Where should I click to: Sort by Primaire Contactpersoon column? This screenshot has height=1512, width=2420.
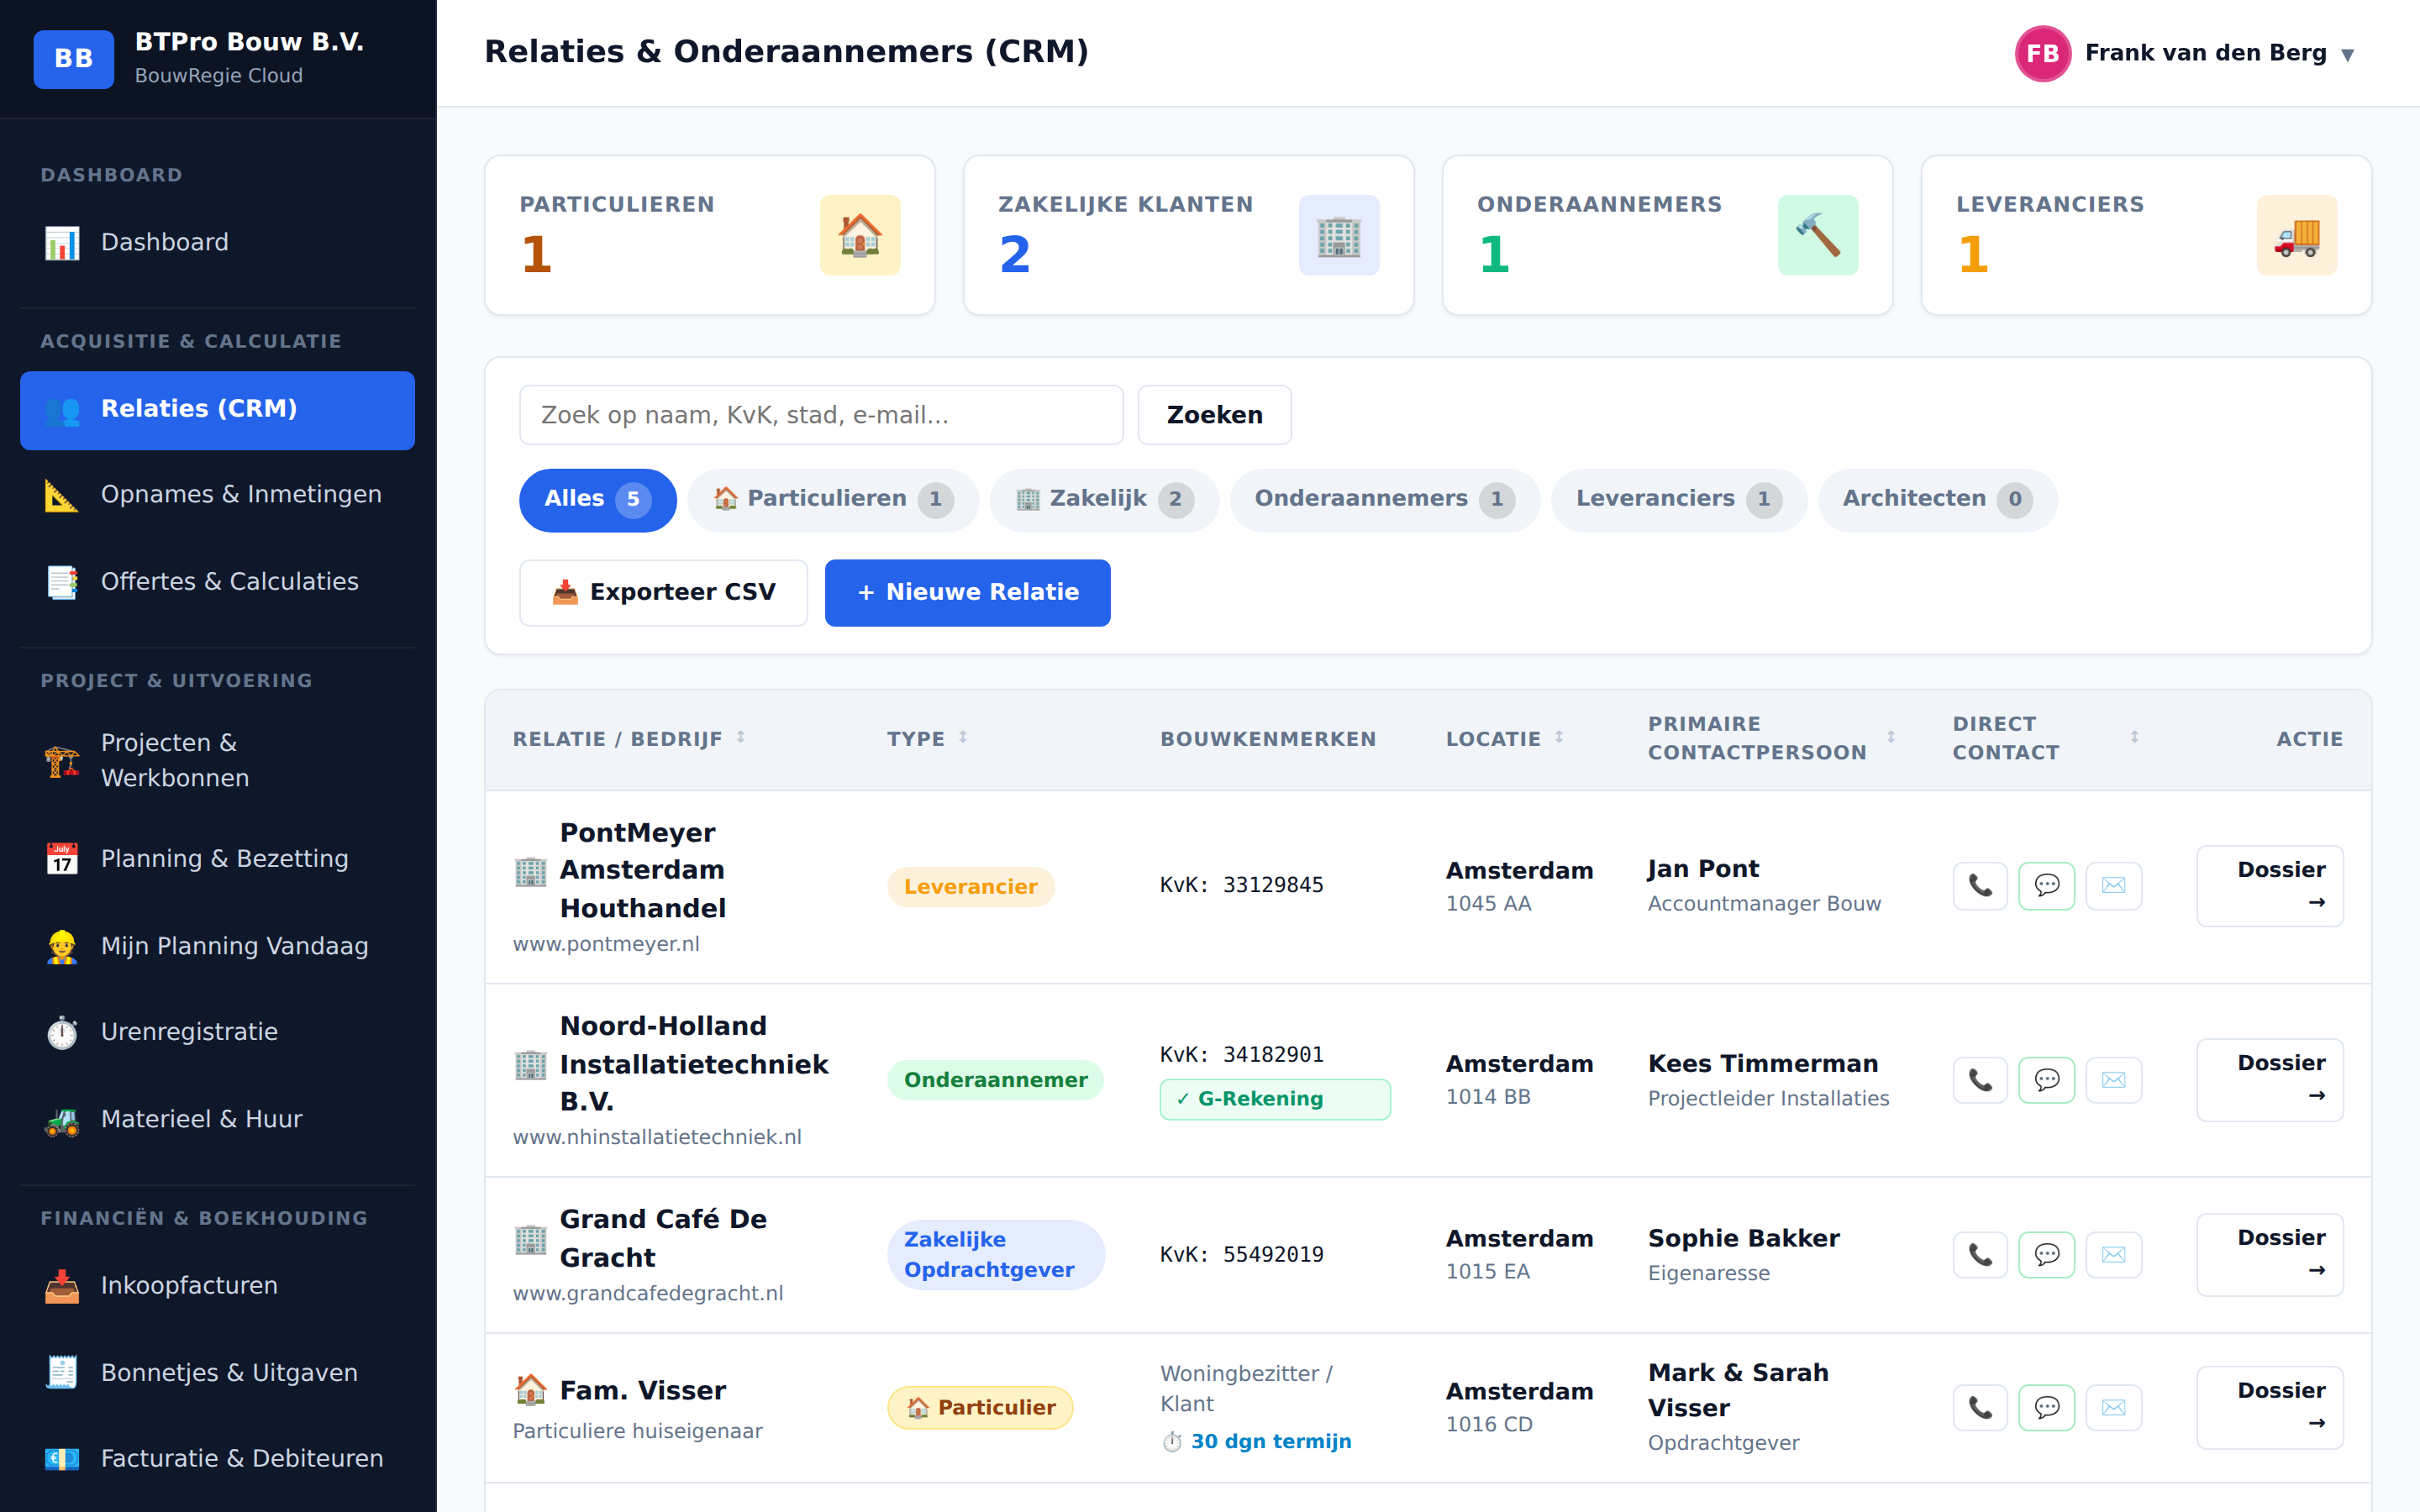[1771, 738]
